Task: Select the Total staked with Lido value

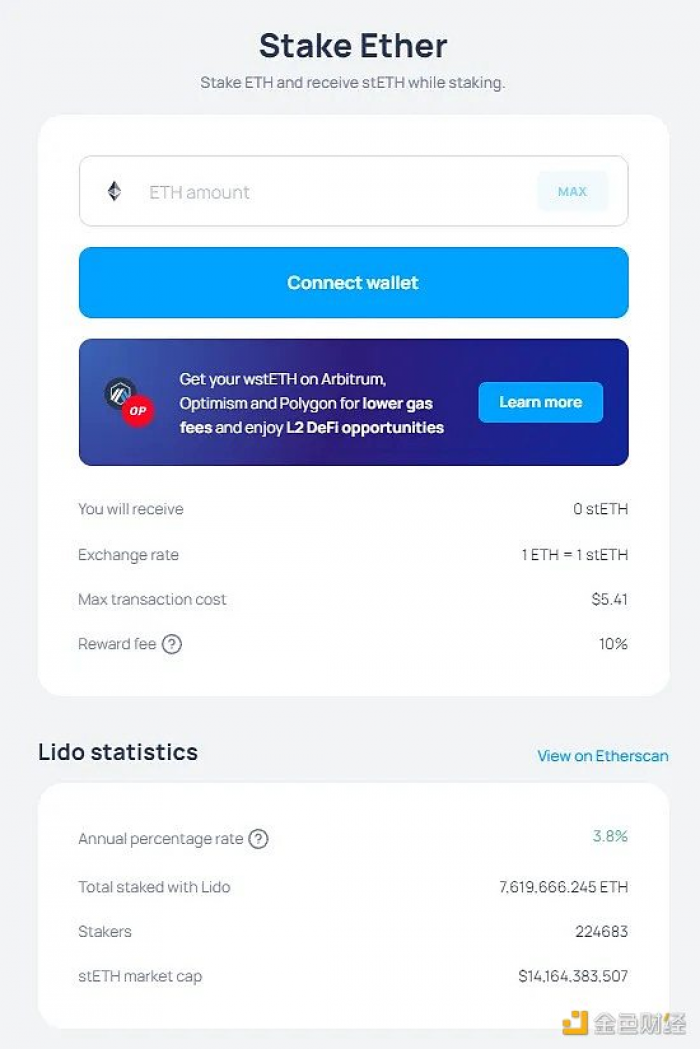Action: click(563, 887)
